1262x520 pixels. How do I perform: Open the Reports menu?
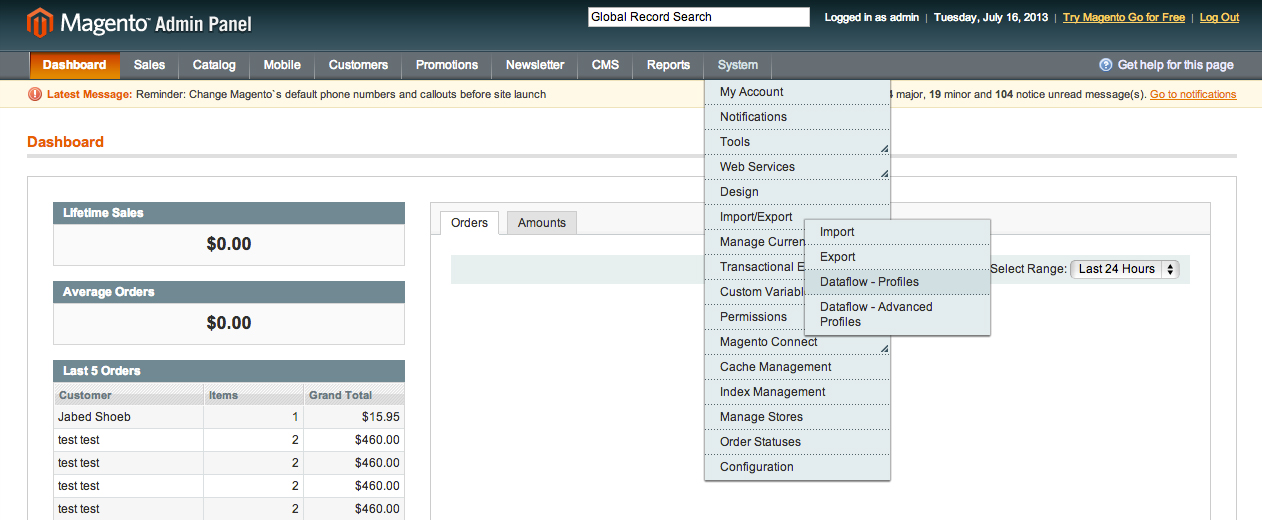[668, 65]
